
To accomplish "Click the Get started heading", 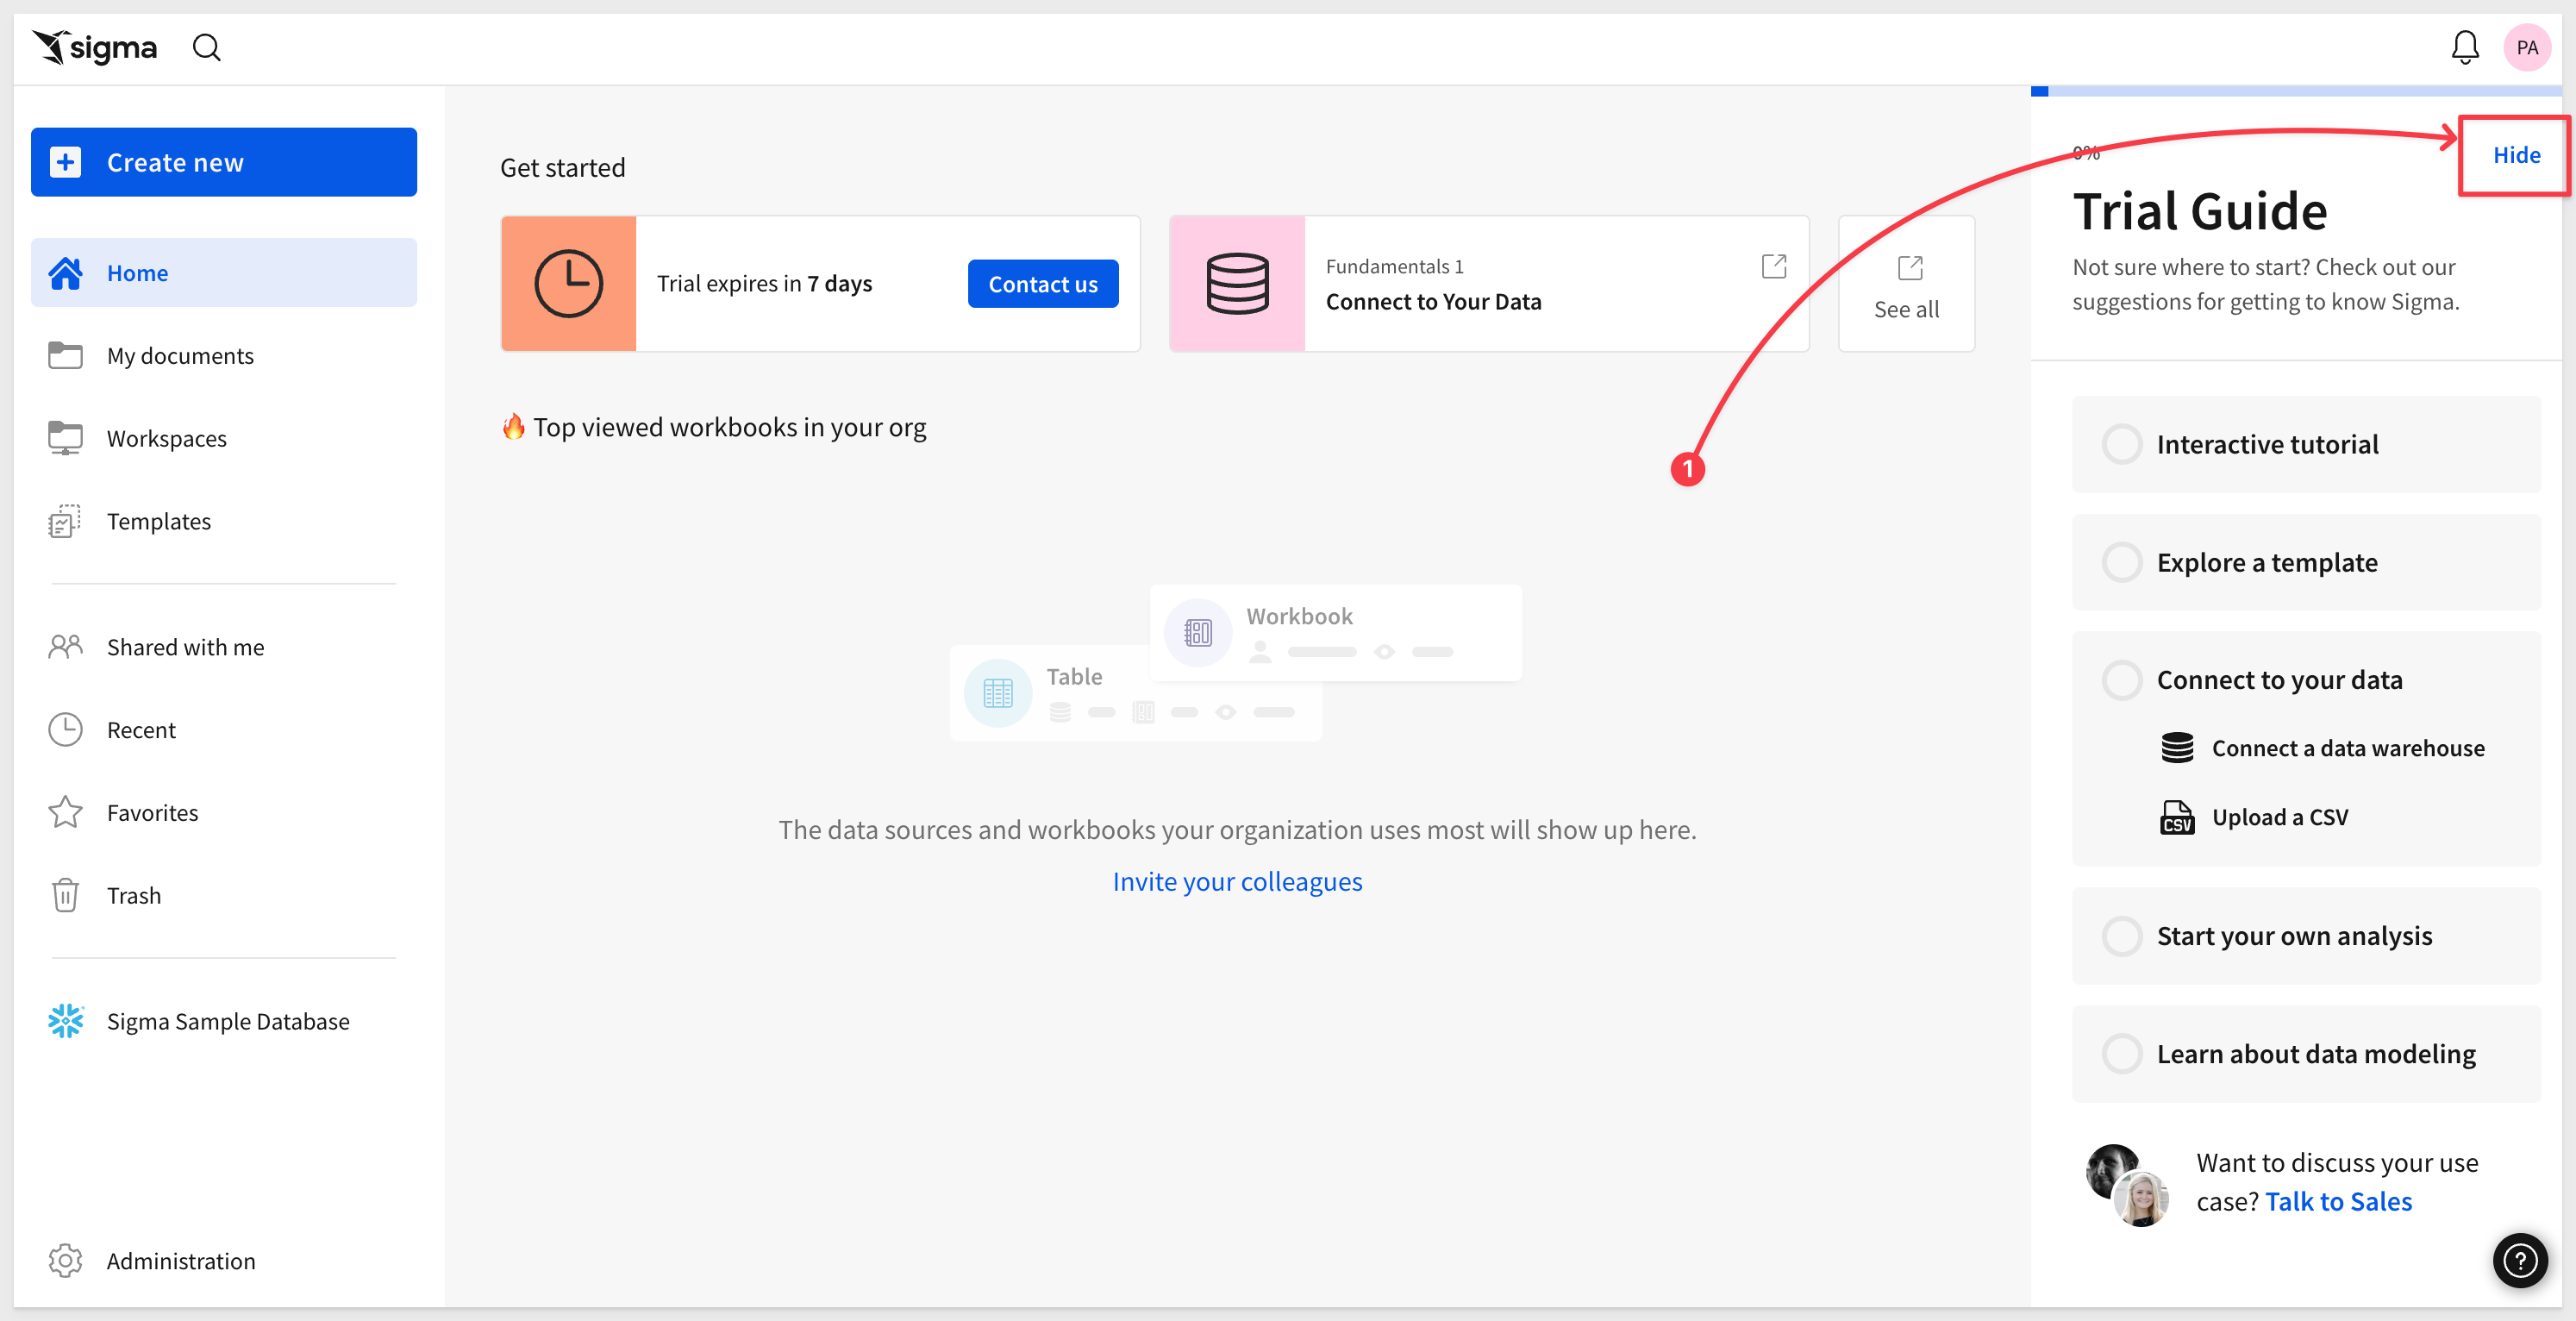I will click(x=562, y=167).
